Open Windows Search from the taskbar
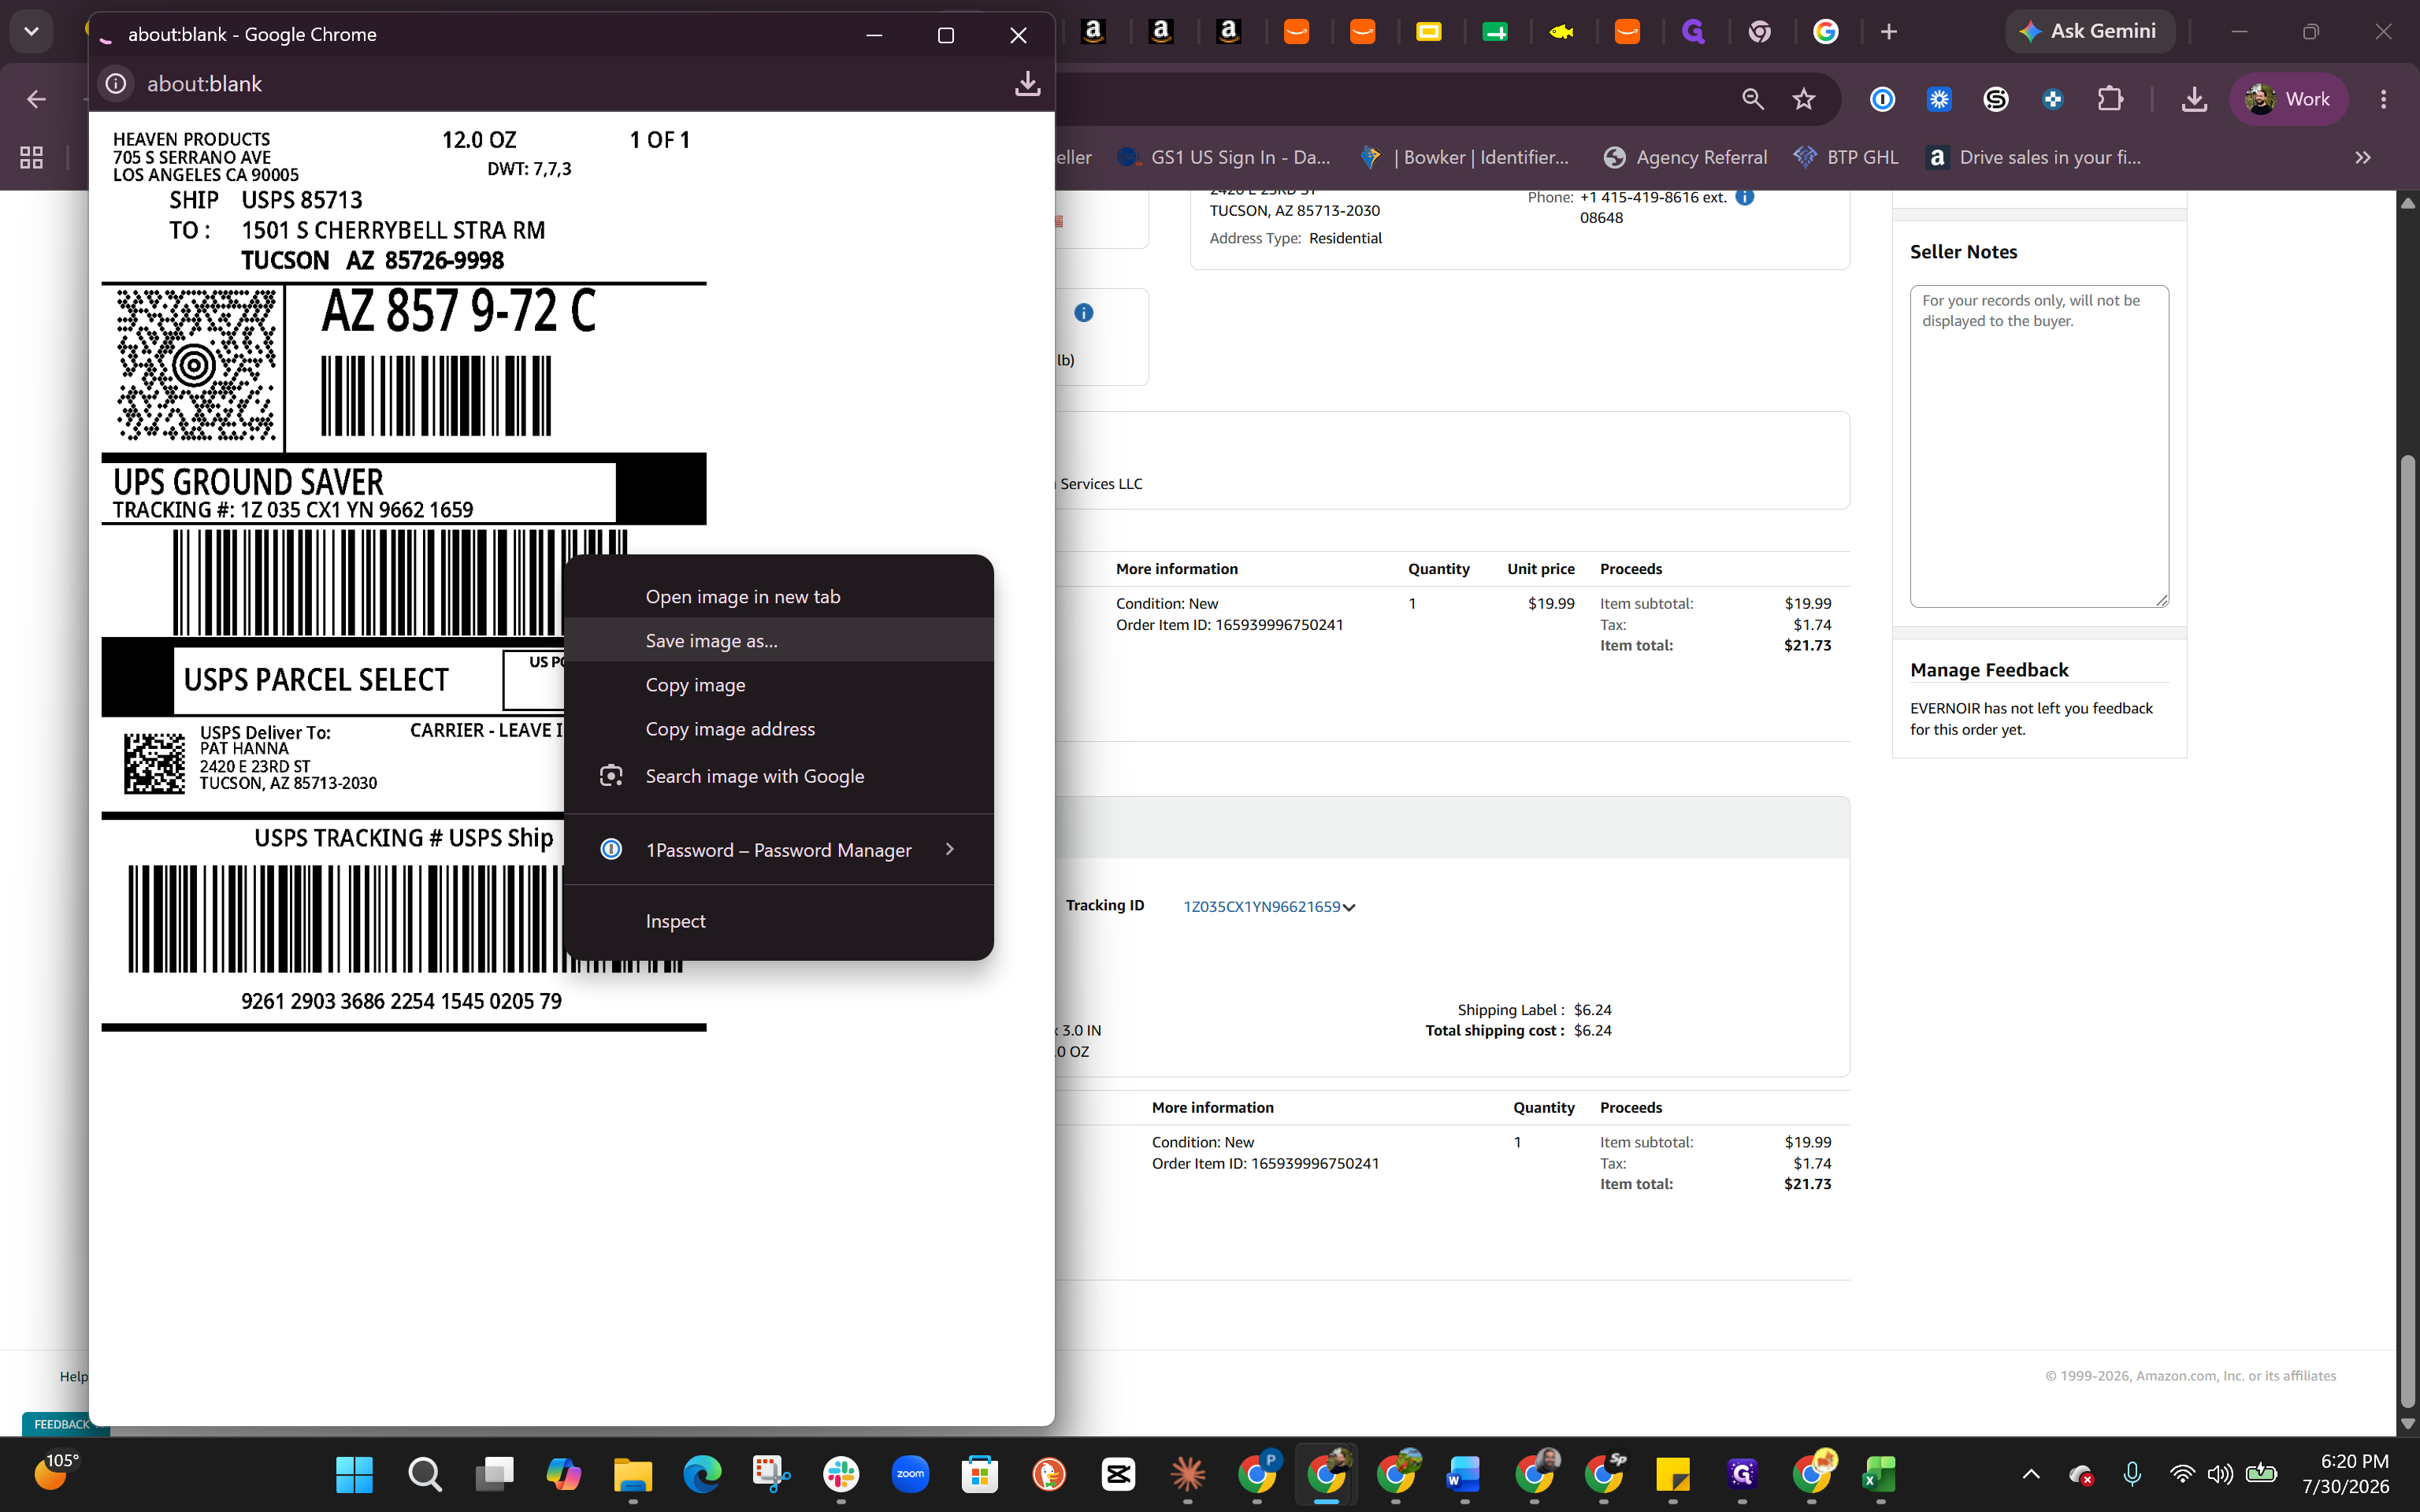2420x1512 pixels. [x=424, y=1474]
